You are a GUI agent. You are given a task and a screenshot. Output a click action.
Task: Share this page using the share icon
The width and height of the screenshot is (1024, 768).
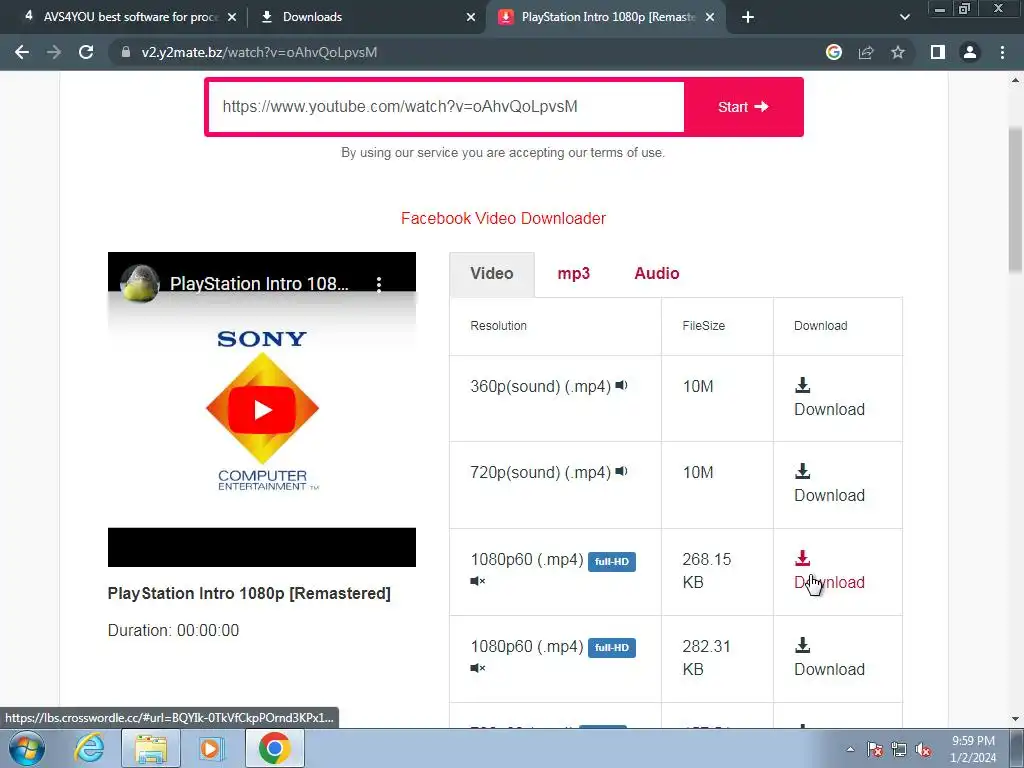tap(866, 52)
